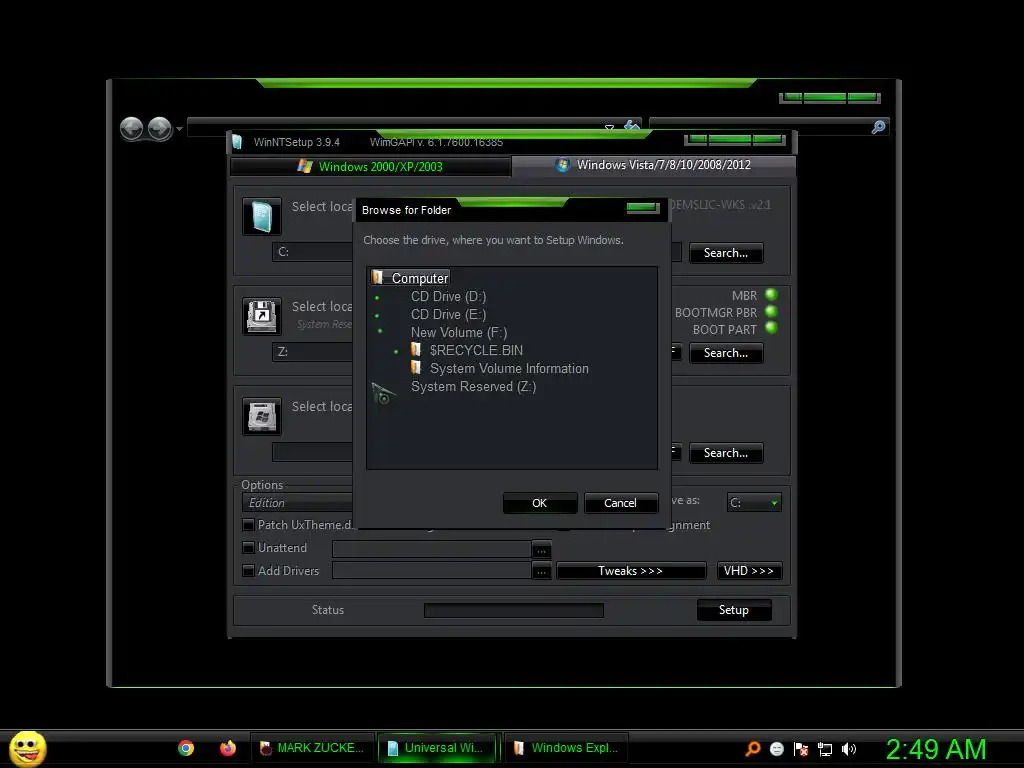Click BOOTMGR PBR green status indicator
Screen dimensions: 1024x768
[x=771, y=312]
